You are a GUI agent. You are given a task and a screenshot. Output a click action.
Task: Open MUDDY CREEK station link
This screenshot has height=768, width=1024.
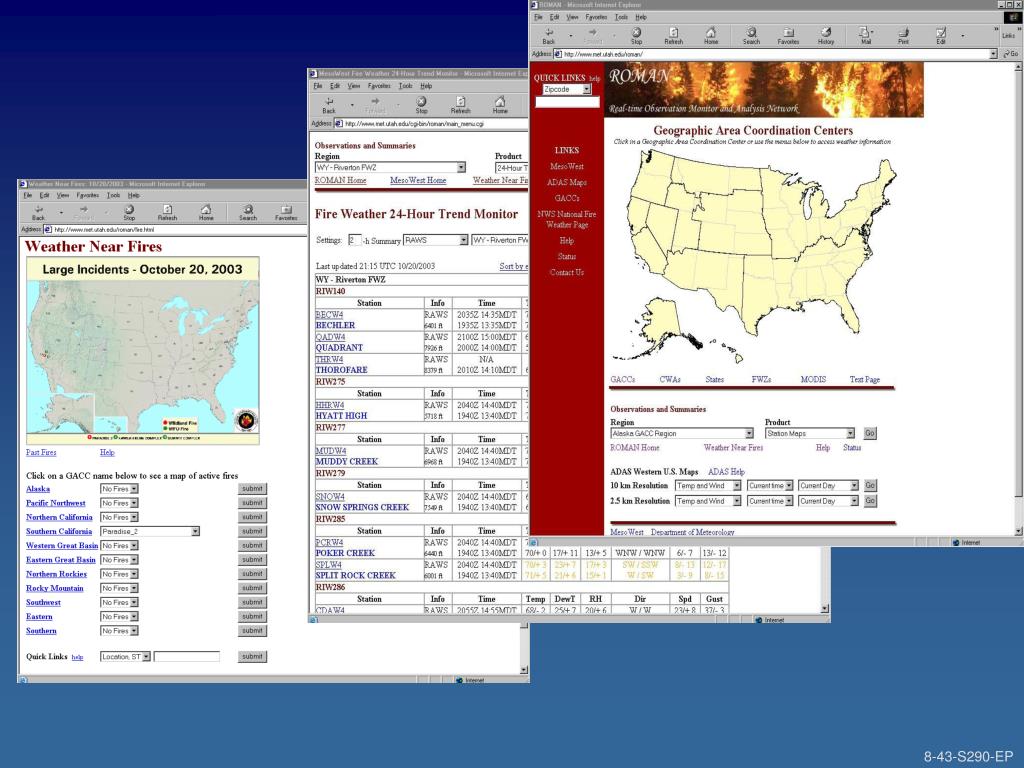pyautogui.click(x=347, y=462)
